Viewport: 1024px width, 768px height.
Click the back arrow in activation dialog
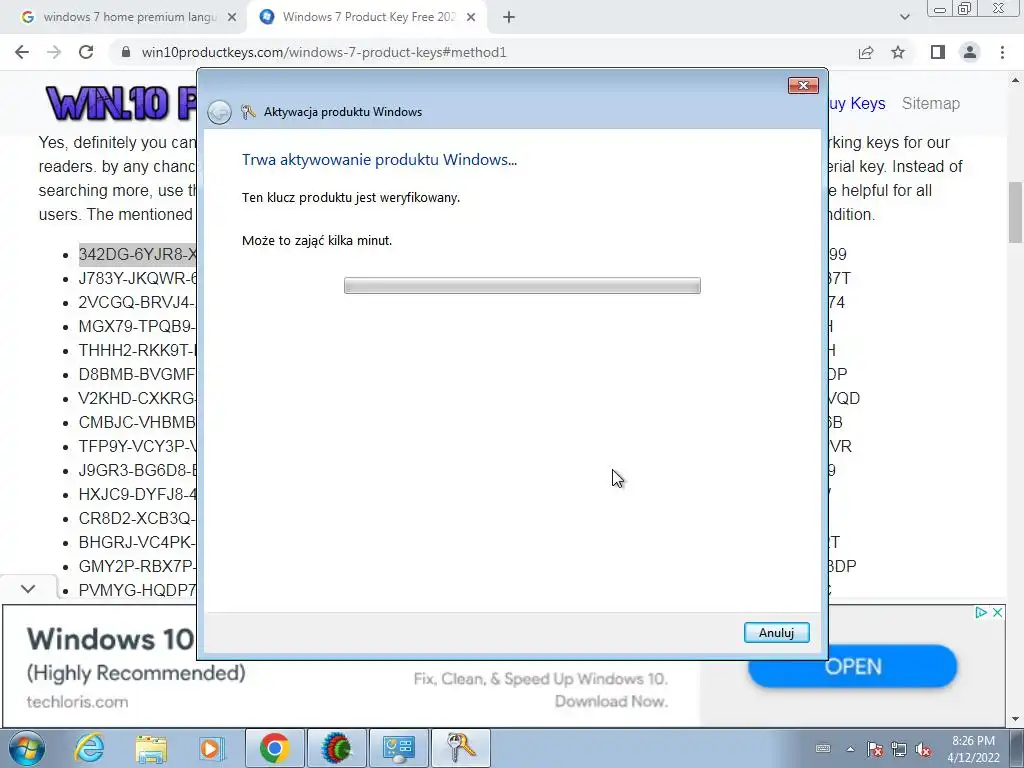[219, 112]
